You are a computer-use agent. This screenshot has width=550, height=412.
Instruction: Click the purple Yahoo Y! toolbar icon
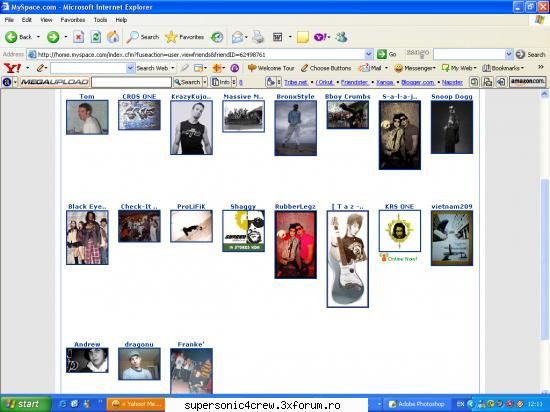pos(320,37)
